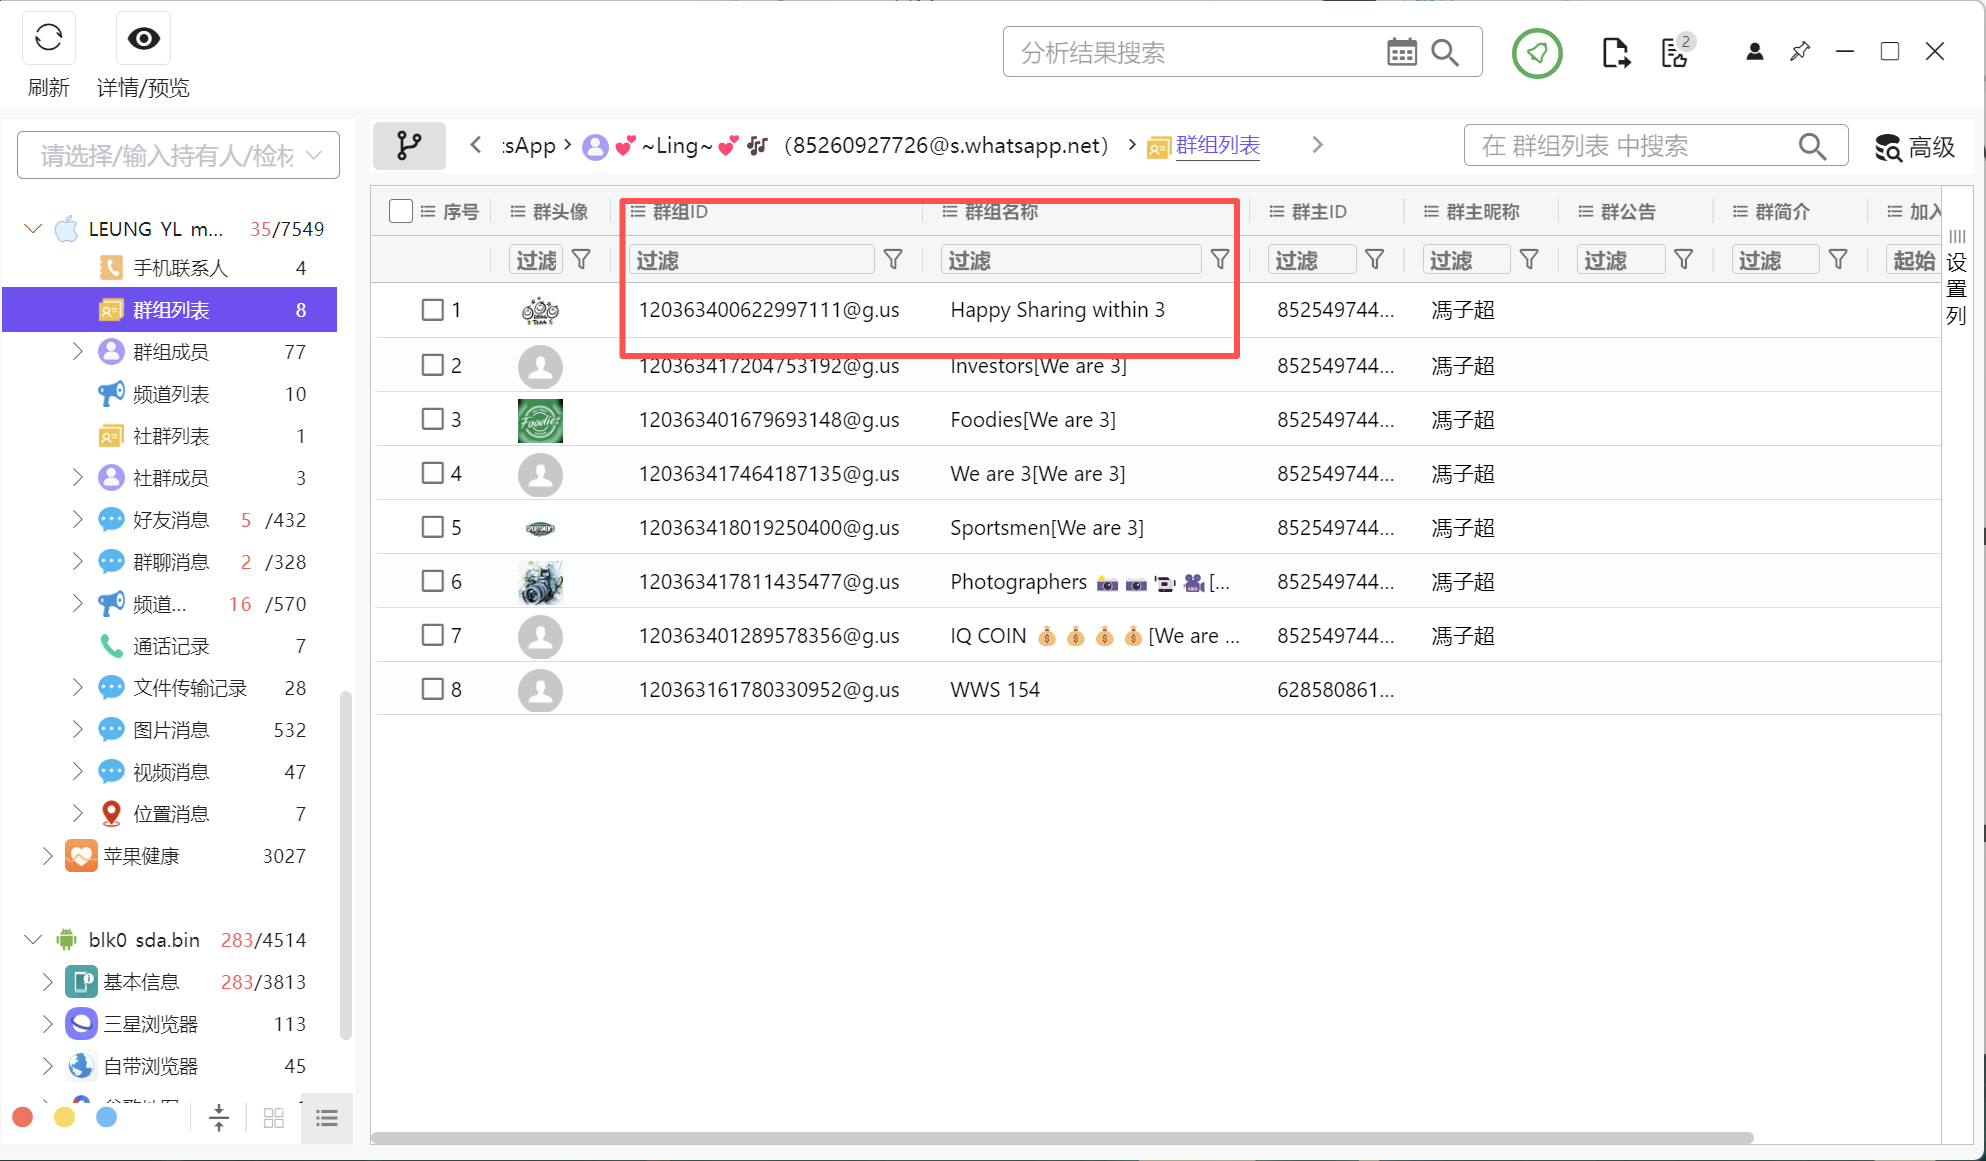Click the 群组列表 breadcrumb link
The image size is (1986, 1161).
[1217, 146]
